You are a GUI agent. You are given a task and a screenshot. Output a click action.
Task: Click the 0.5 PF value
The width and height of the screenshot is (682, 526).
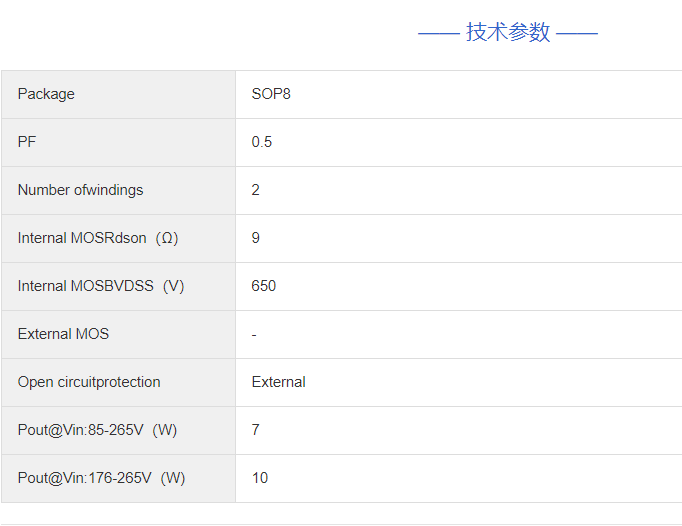pos(262,142)
